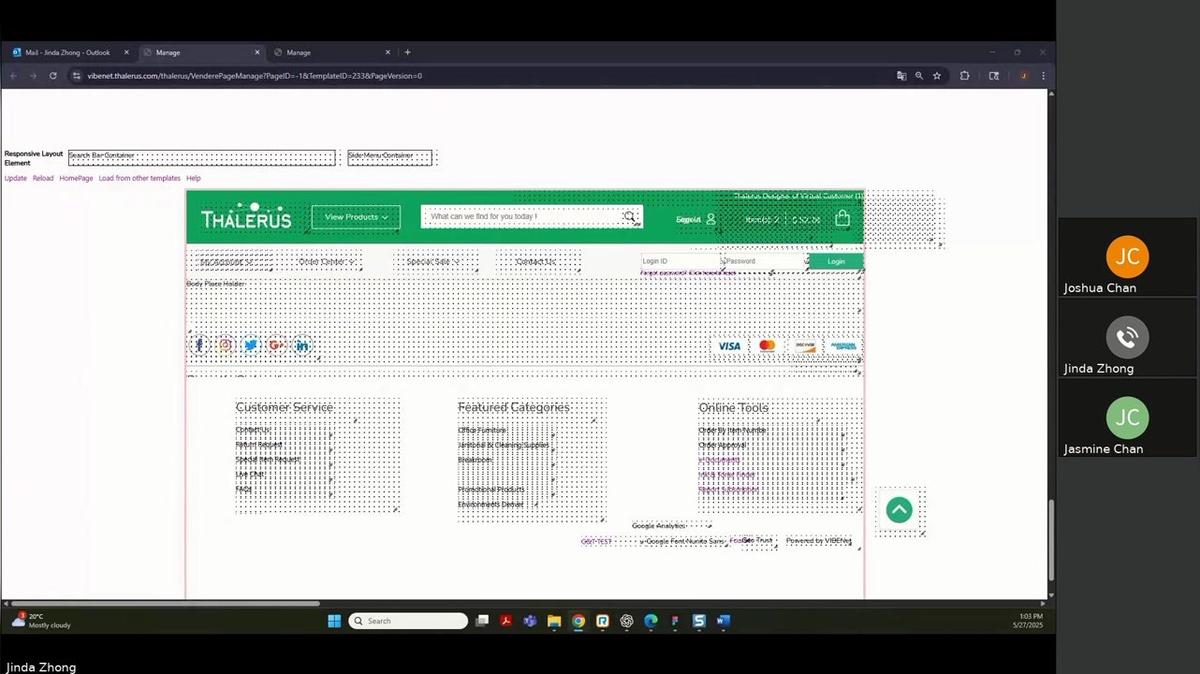The image size is (1200, 674).
Task: Open the LinkedIn icon in the footer
Action: click(303, 345)
